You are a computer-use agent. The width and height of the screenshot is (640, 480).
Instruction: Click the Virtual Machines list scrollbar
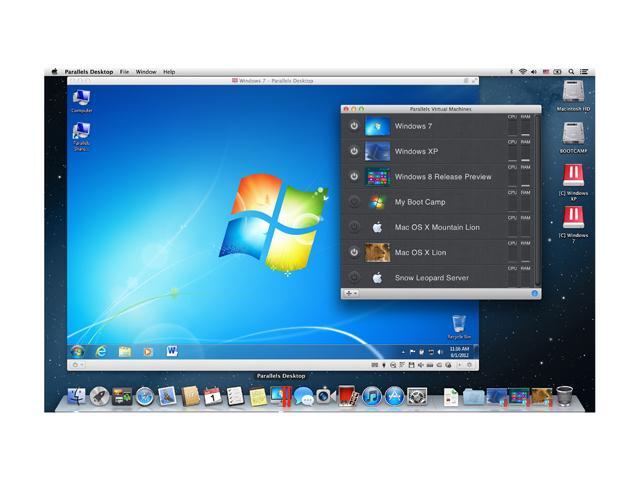537,200
